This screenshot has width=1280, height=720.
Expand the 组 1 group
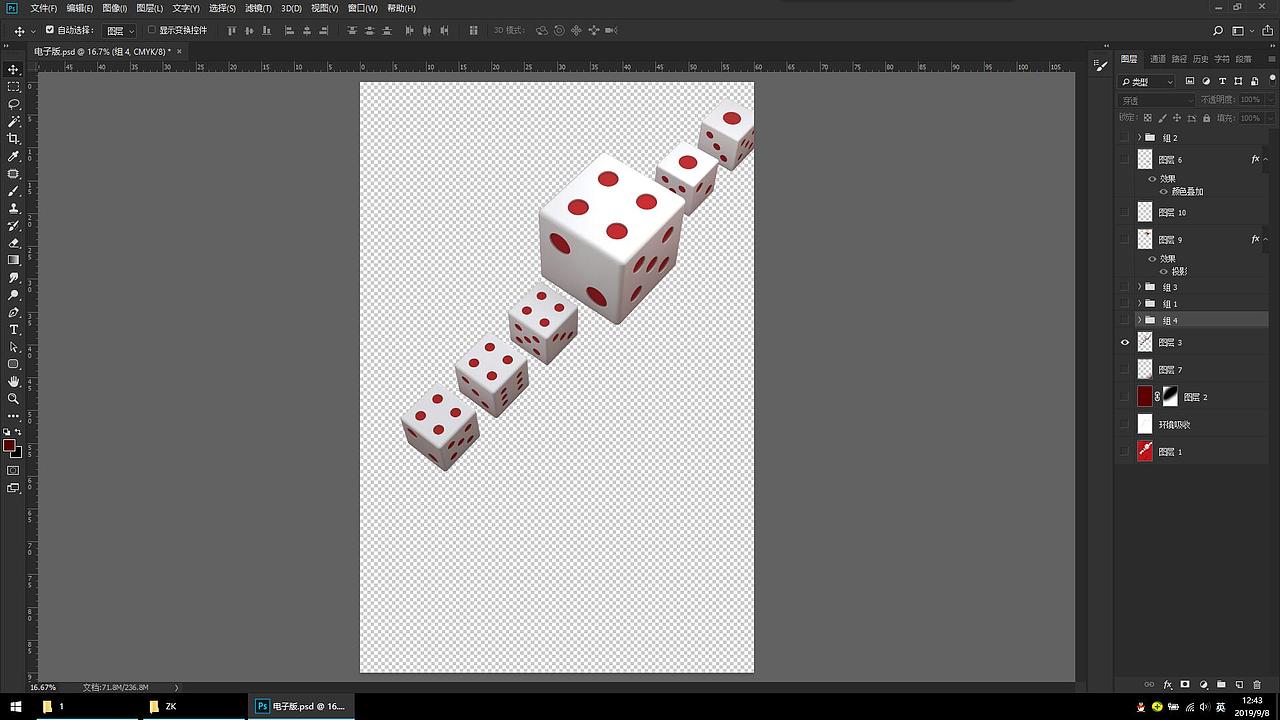click(1139, 303)
